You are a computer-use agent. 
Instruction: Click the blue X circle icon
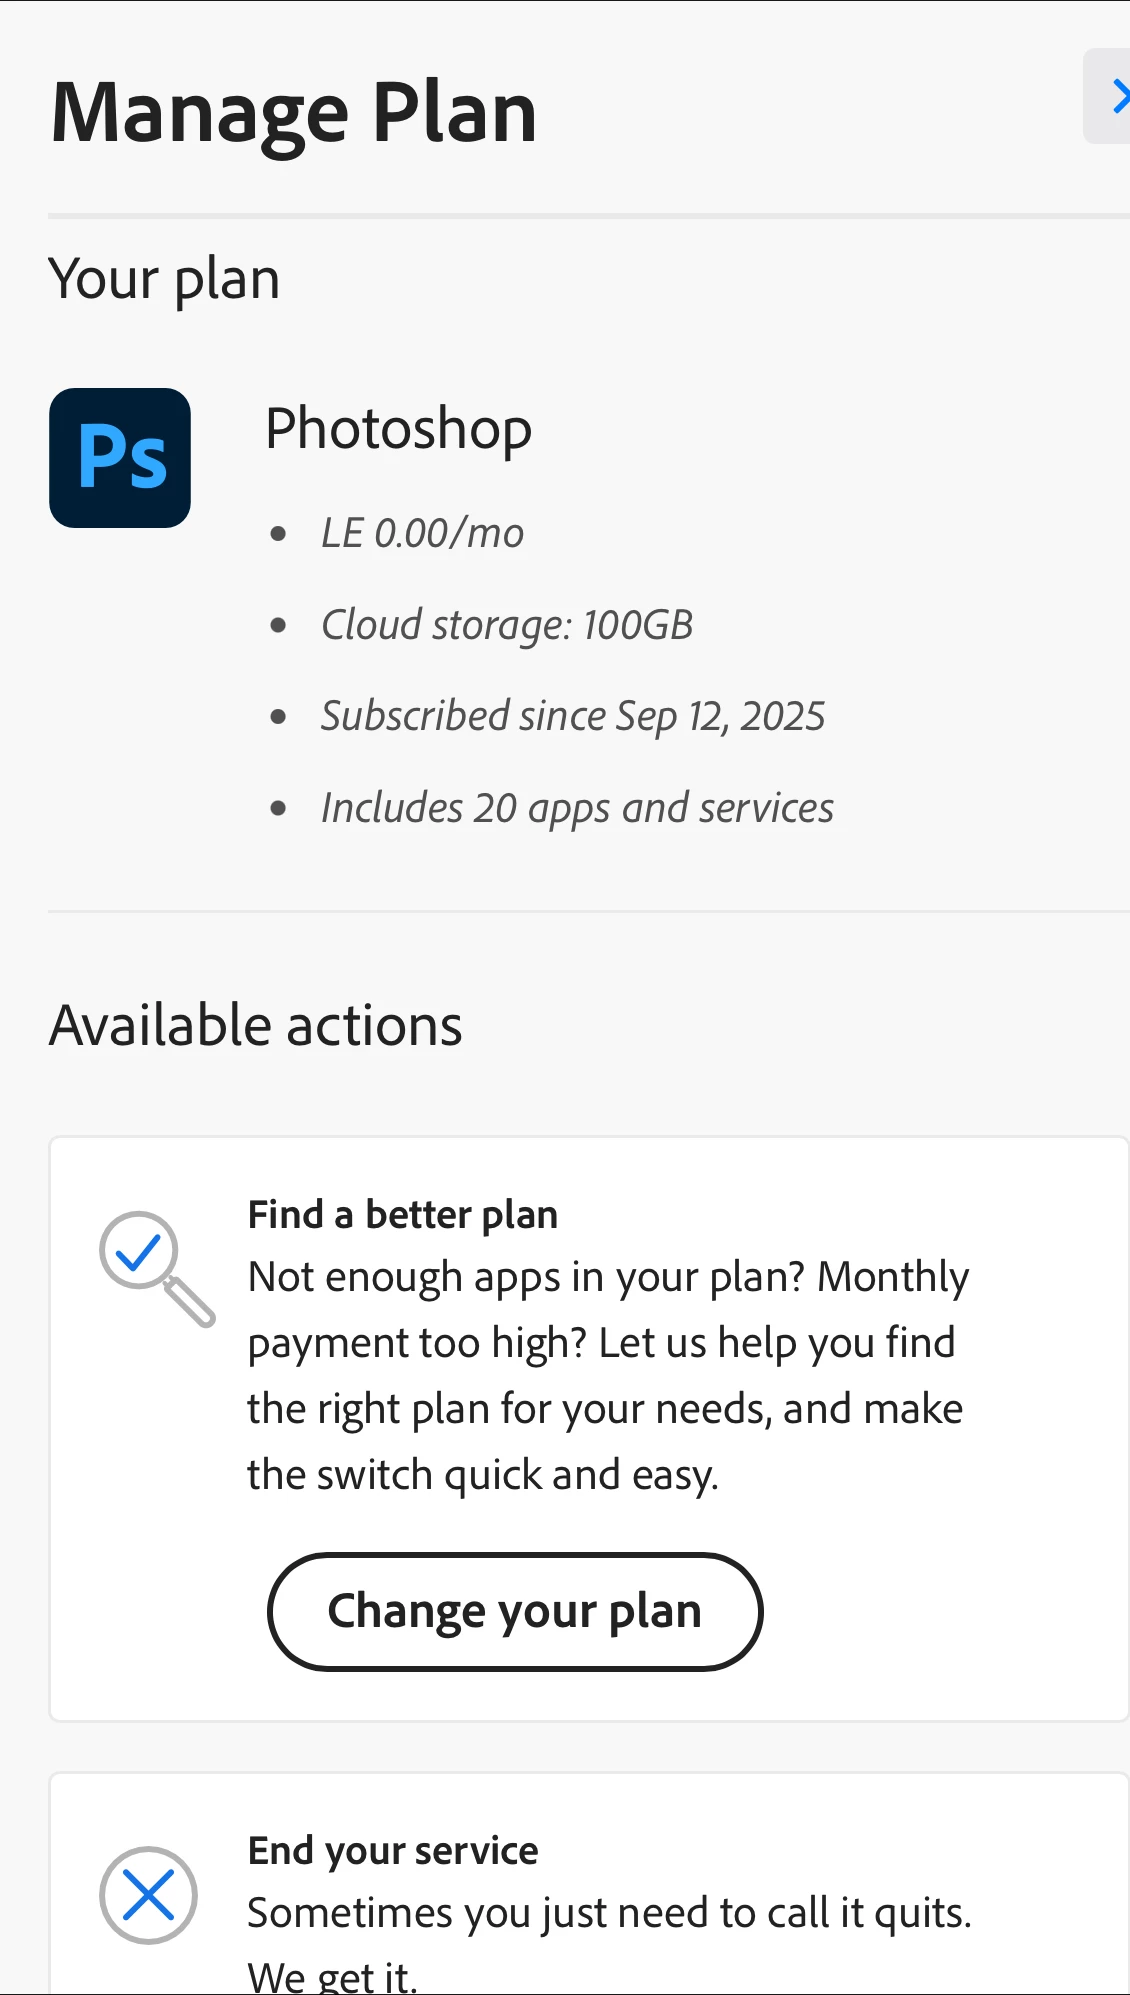tap(148, 1895)
